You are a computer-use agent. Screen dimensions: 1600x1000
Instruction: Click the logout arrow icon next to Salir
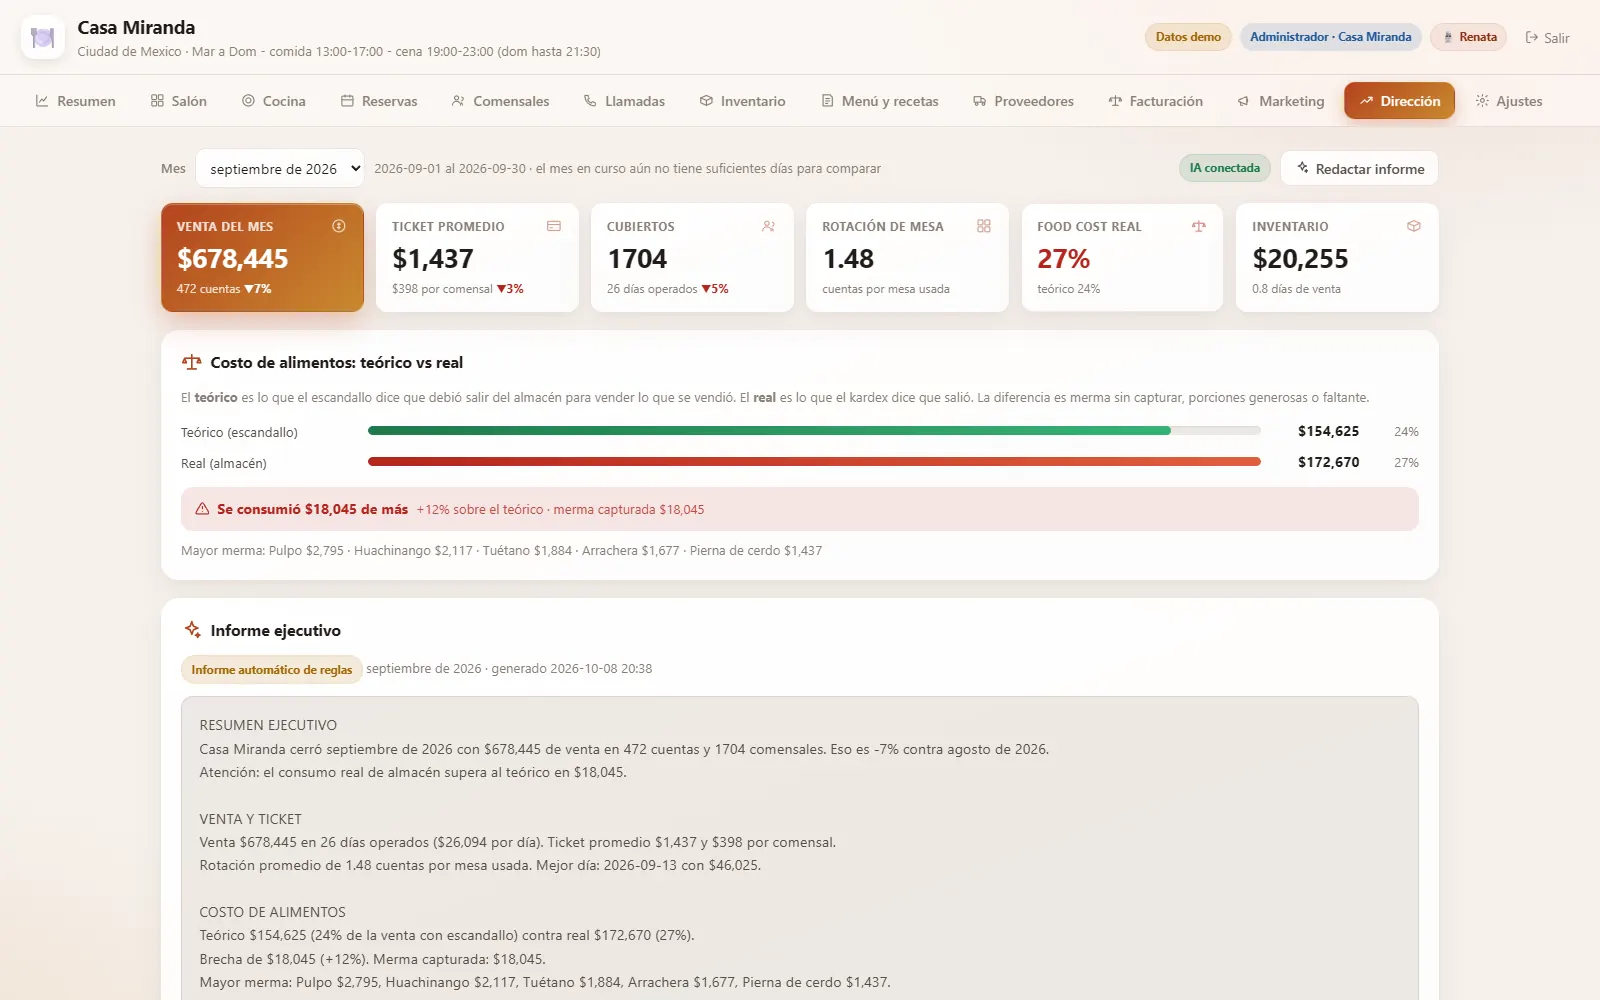tap(1531, 38)
